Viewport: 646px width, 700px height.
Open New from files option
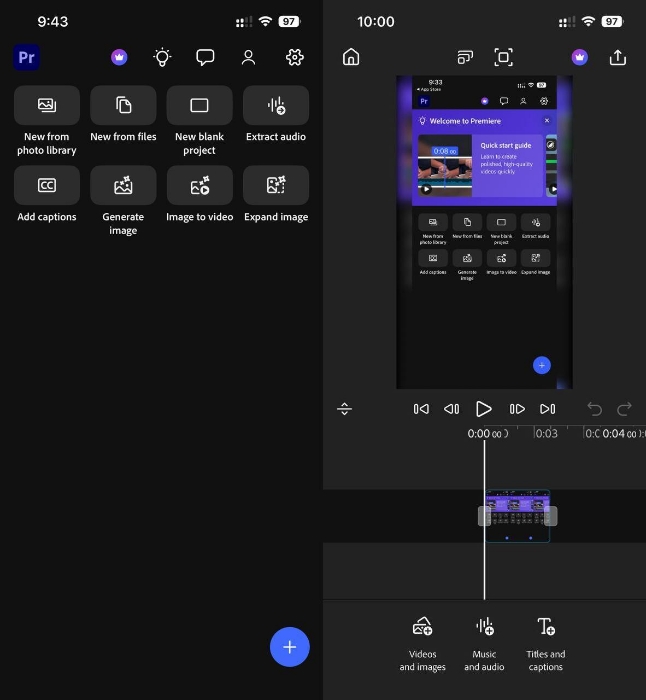(123, 106)
